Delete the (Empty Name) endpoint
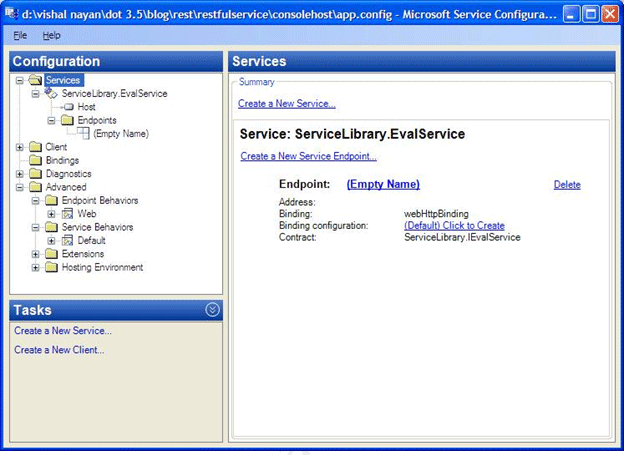The height and width of the screenshot is (455, 624). tap(566, 185)
